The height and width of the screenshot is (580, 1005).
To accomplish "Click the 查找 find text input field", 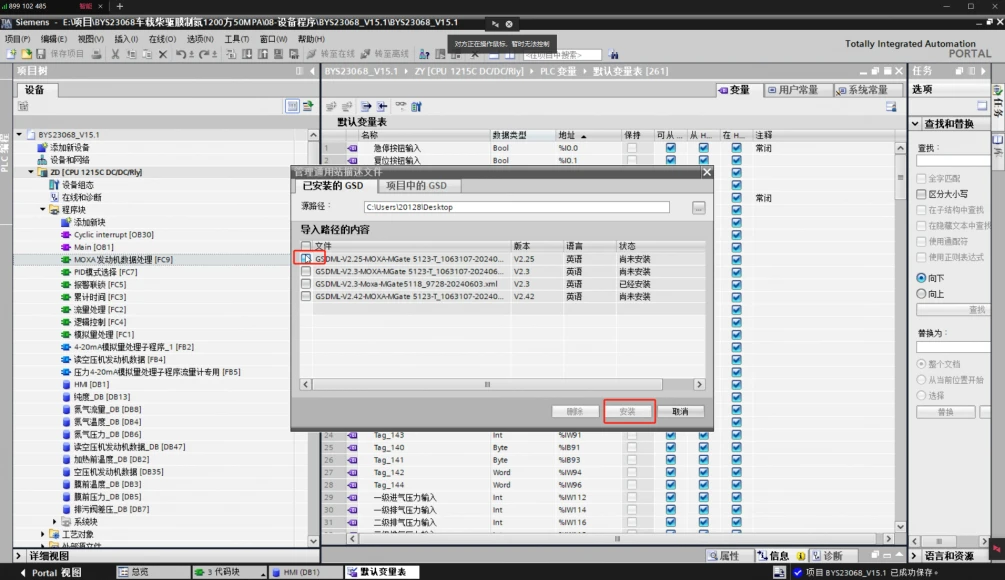I will [x=954, y=161].
